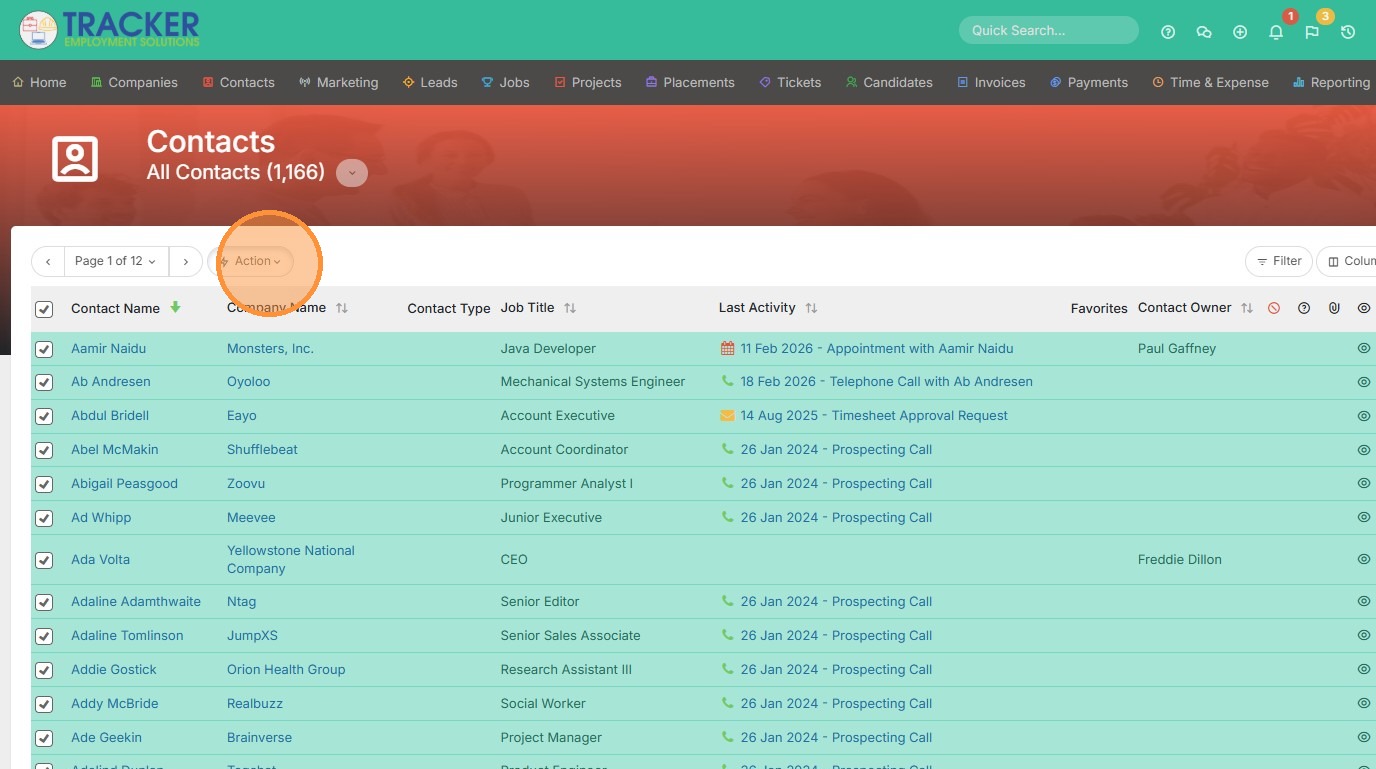The width and height of the screenshot is (1376, 769).
Task: Click the Contact Type column header
Action: click(x=449, y=309)
